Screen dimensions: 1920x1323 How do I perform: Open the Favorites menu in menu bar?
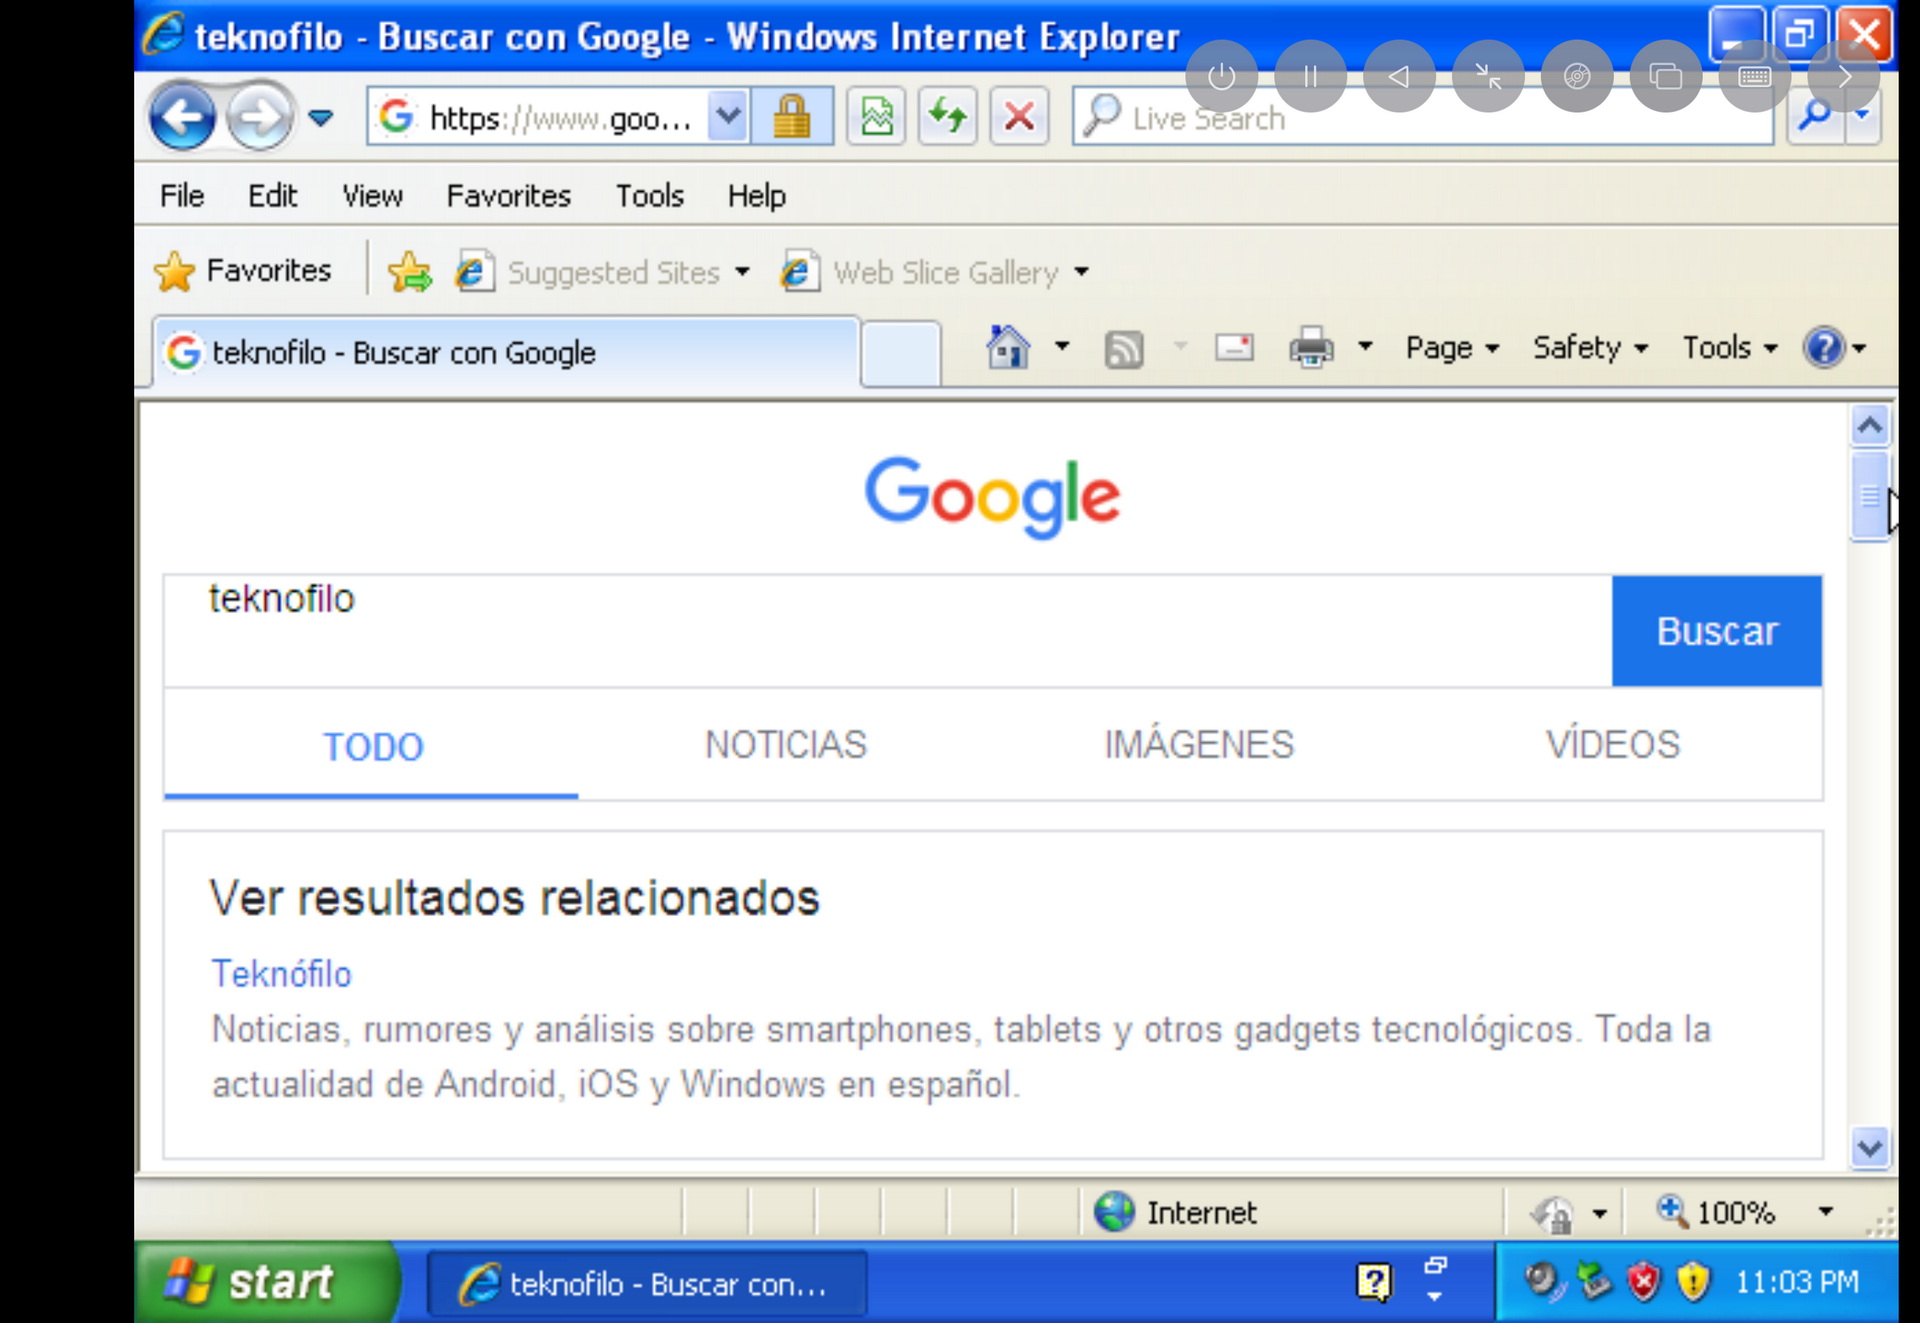[x=508, y=196]
